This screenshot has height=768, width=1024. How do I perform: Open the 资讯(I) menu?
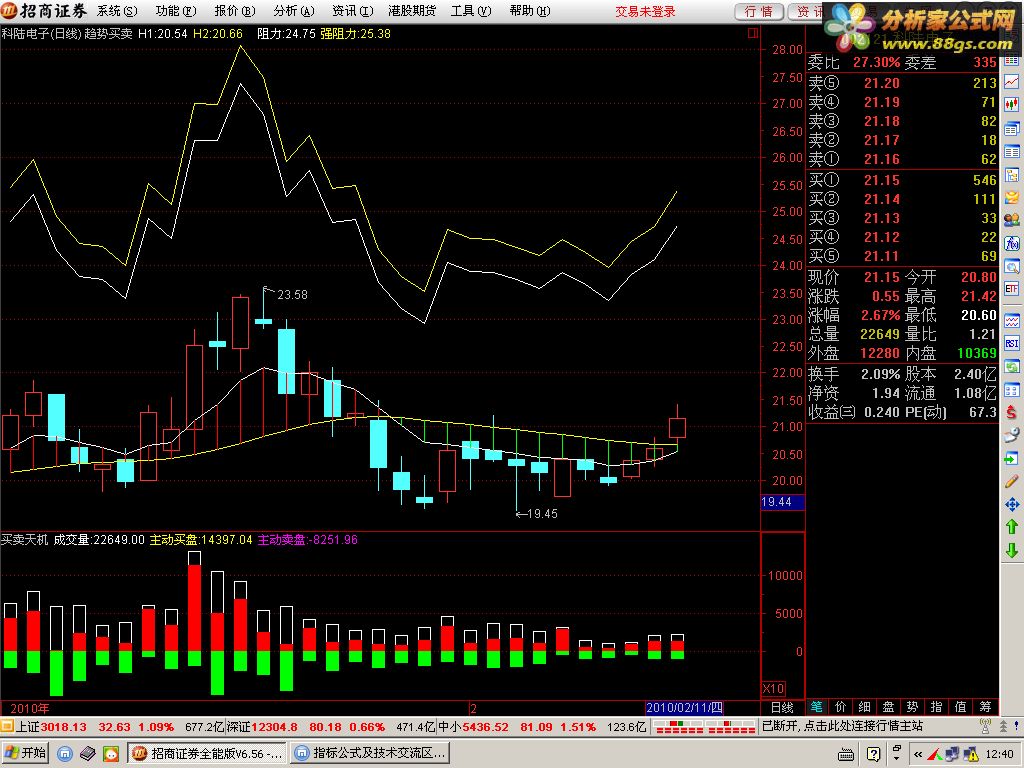(353, 11)
